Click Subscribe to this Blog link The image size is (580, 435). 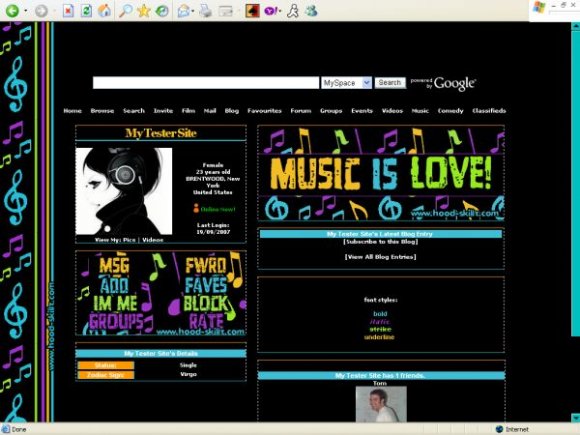[381, 242]
